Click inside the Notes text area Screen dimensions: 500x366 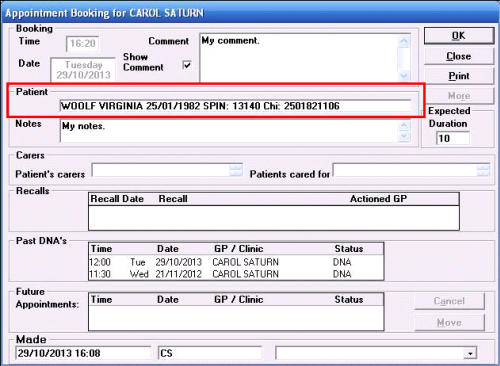(229, 131)
